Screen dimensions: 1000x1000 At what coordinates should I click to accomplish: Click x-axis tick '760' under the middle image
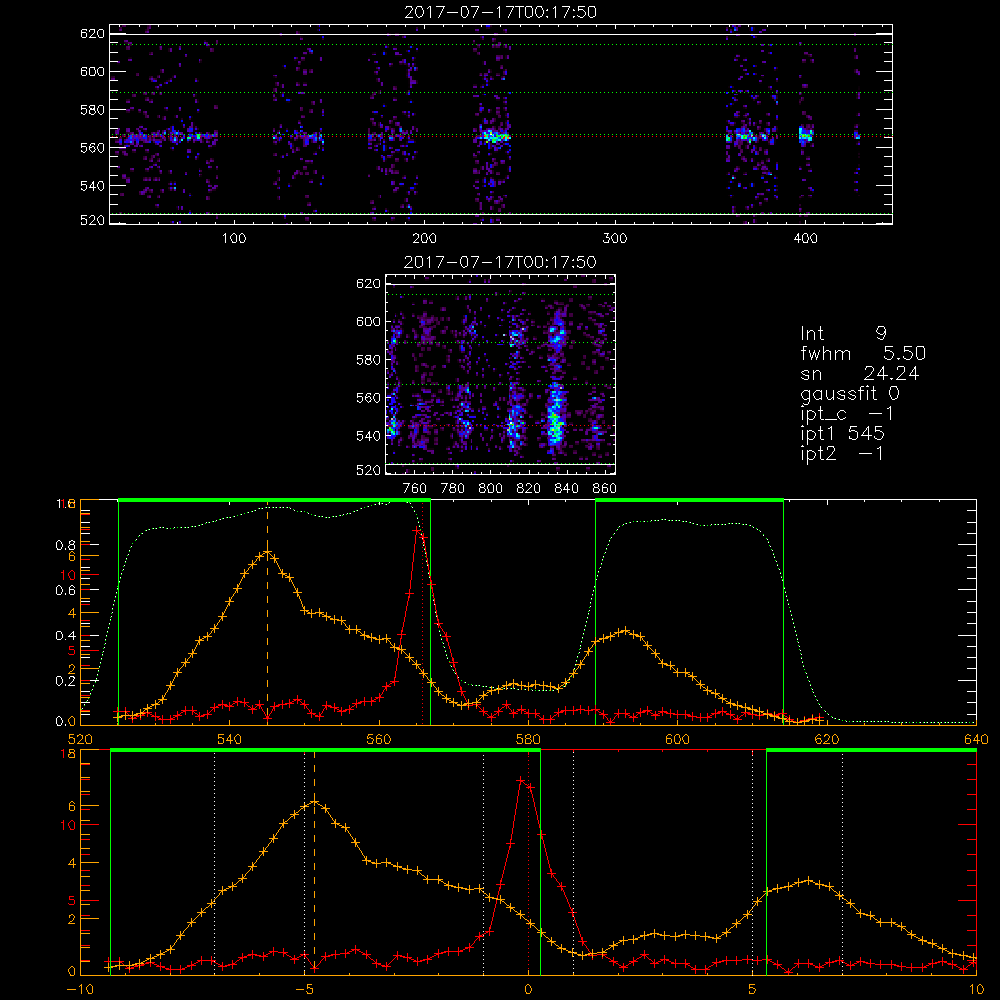(x=415, y=489)
